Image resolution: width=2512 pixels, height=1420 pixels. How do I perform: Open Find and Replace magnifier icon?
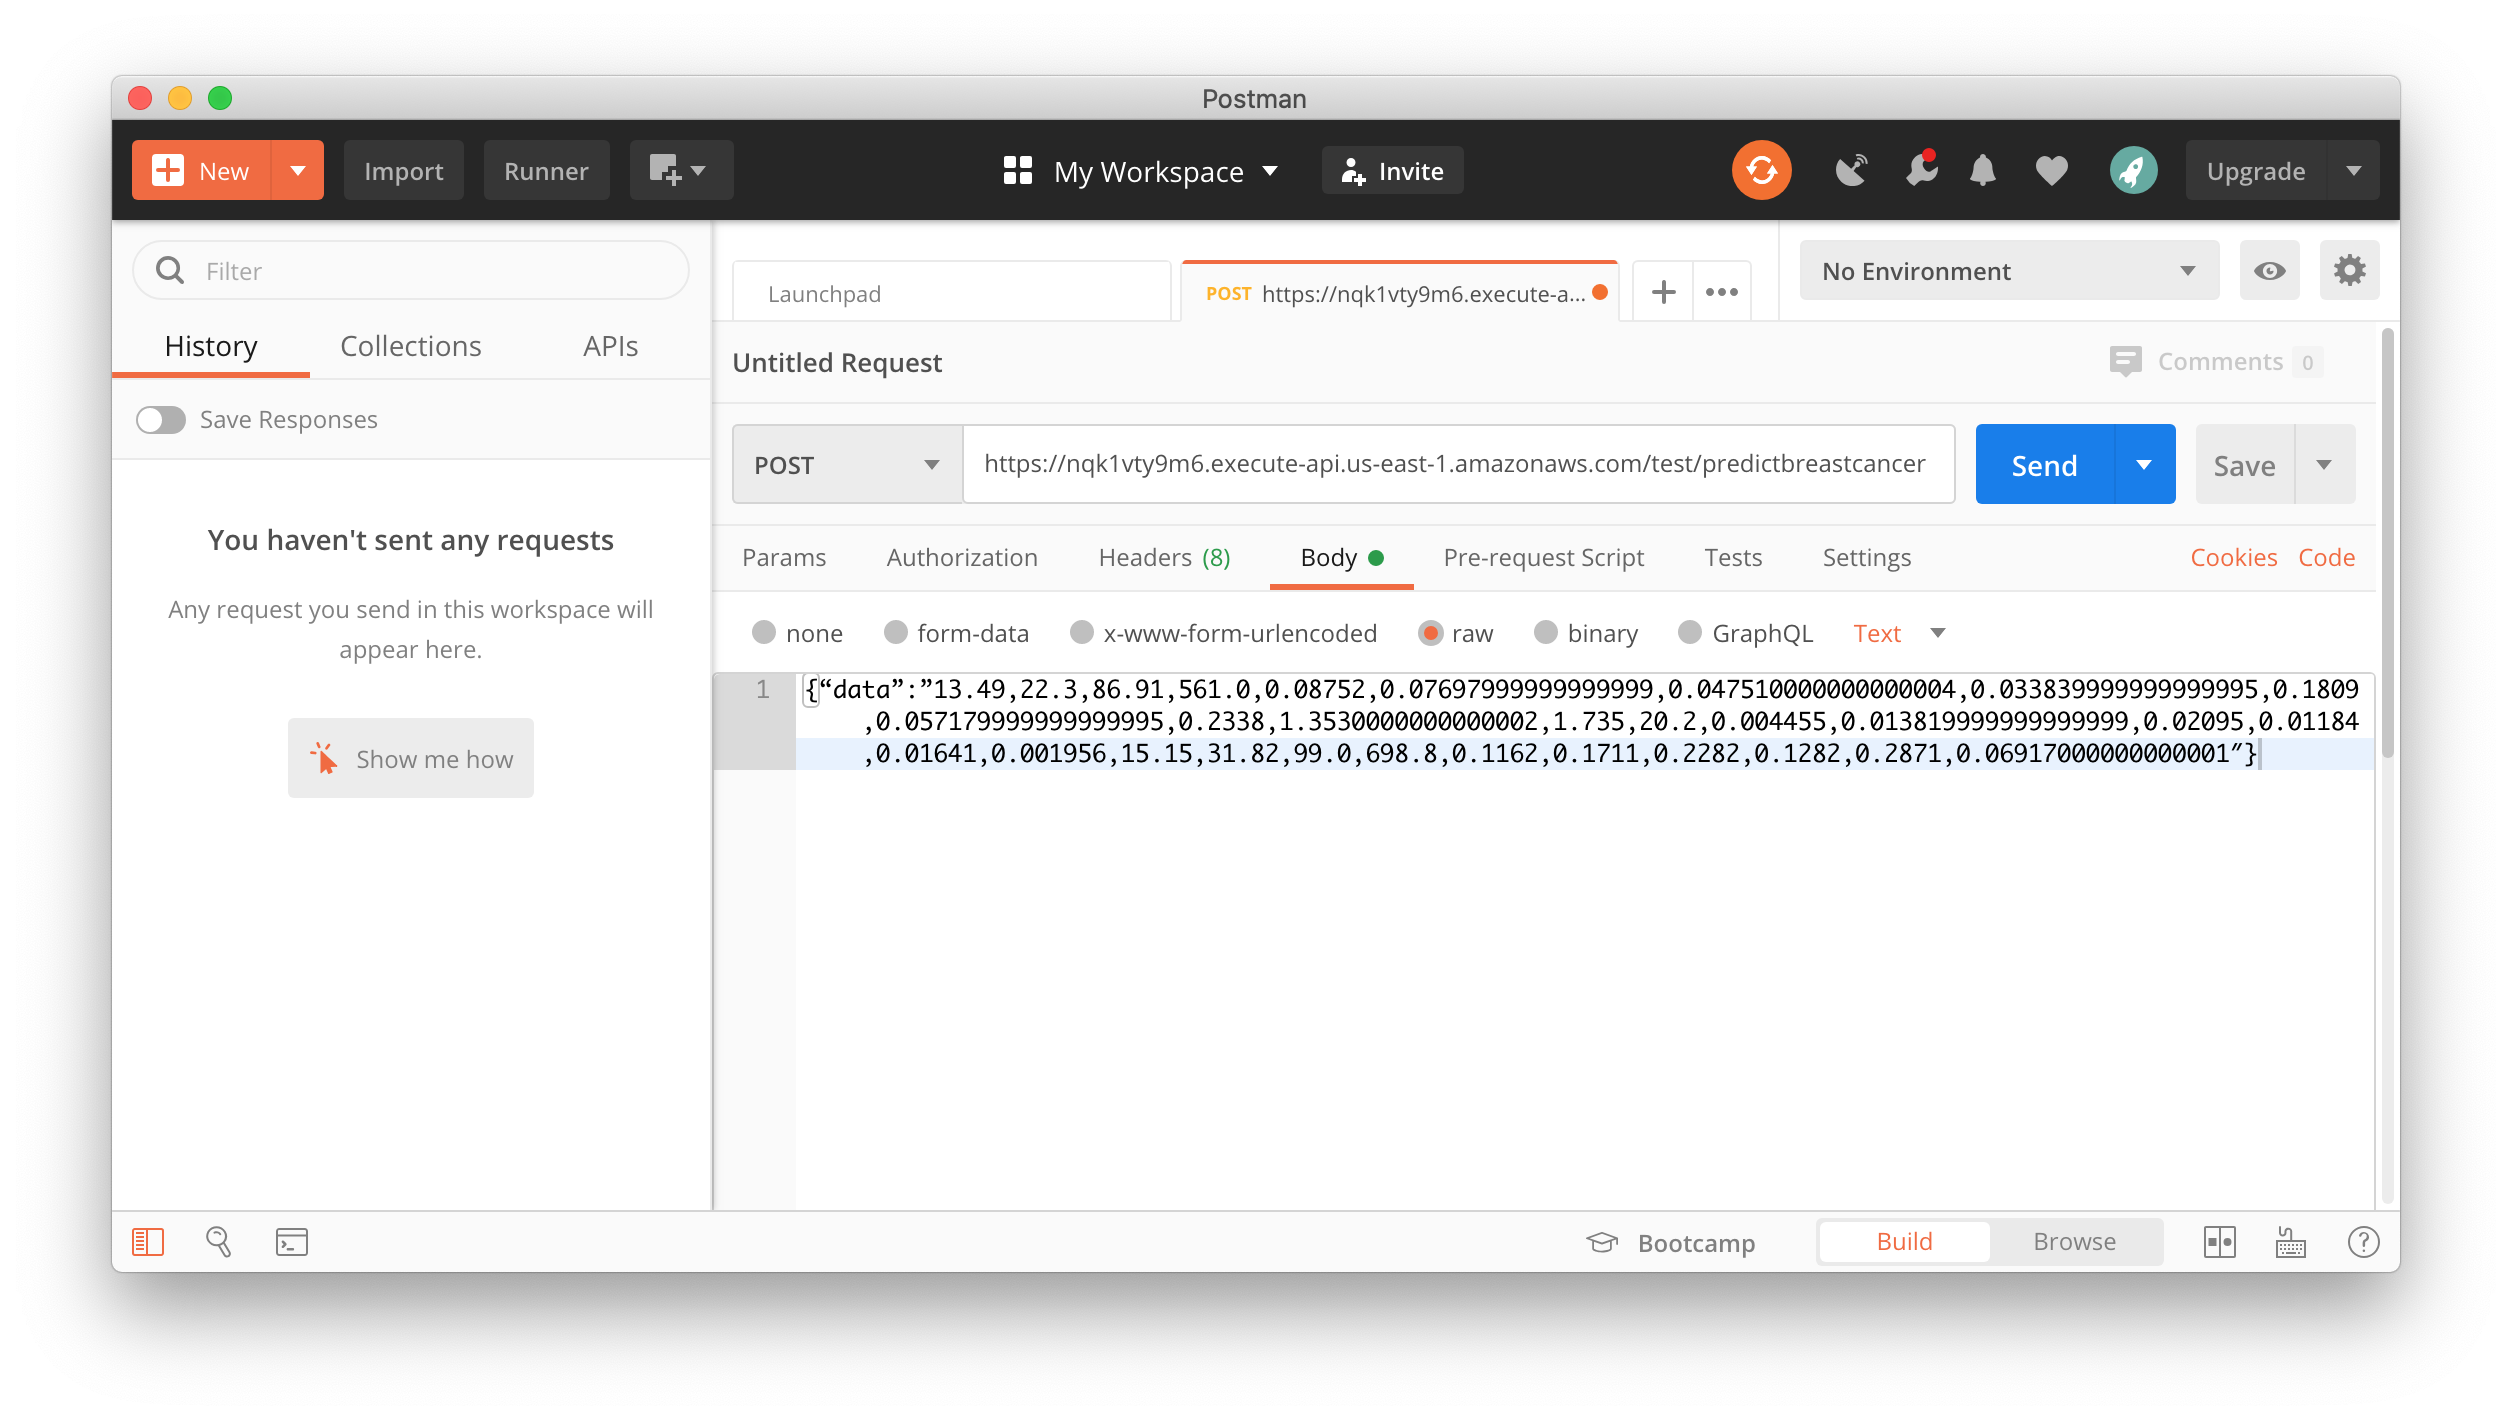pyautogui.click(x=219, y=1242)
